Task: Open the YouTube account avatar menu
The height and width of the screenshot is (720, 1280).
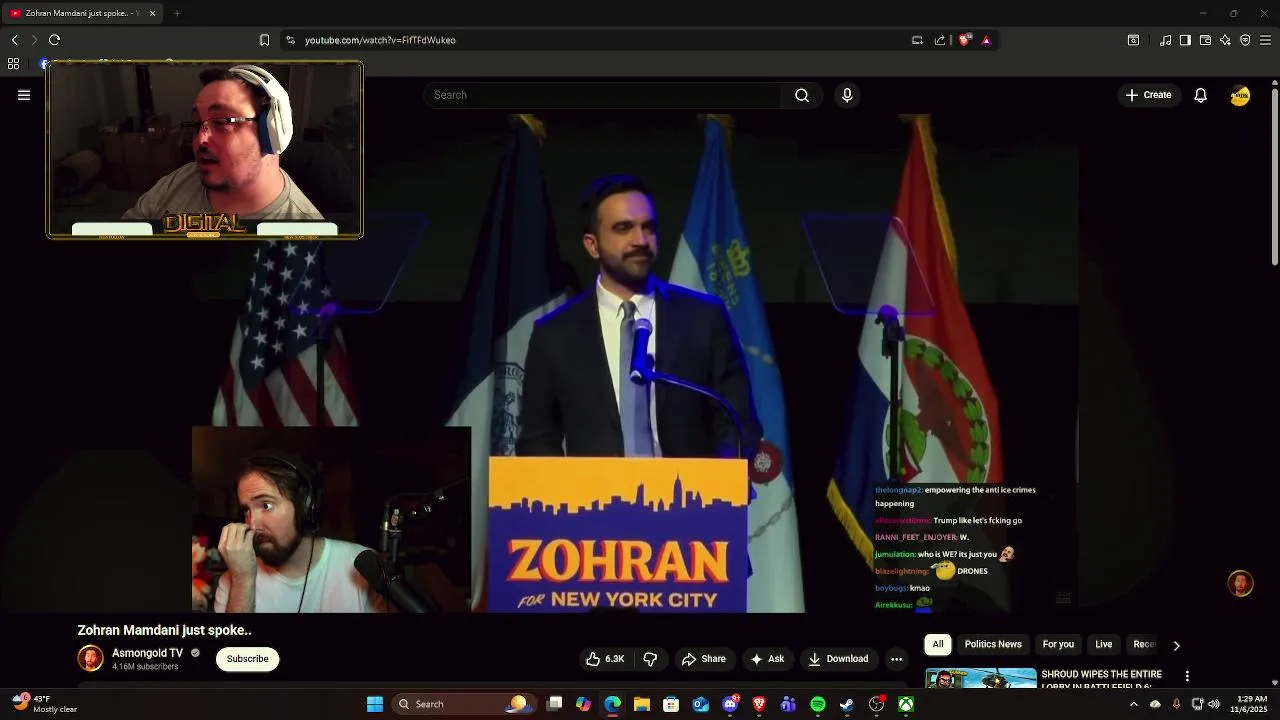Action: coord(1240,95)
